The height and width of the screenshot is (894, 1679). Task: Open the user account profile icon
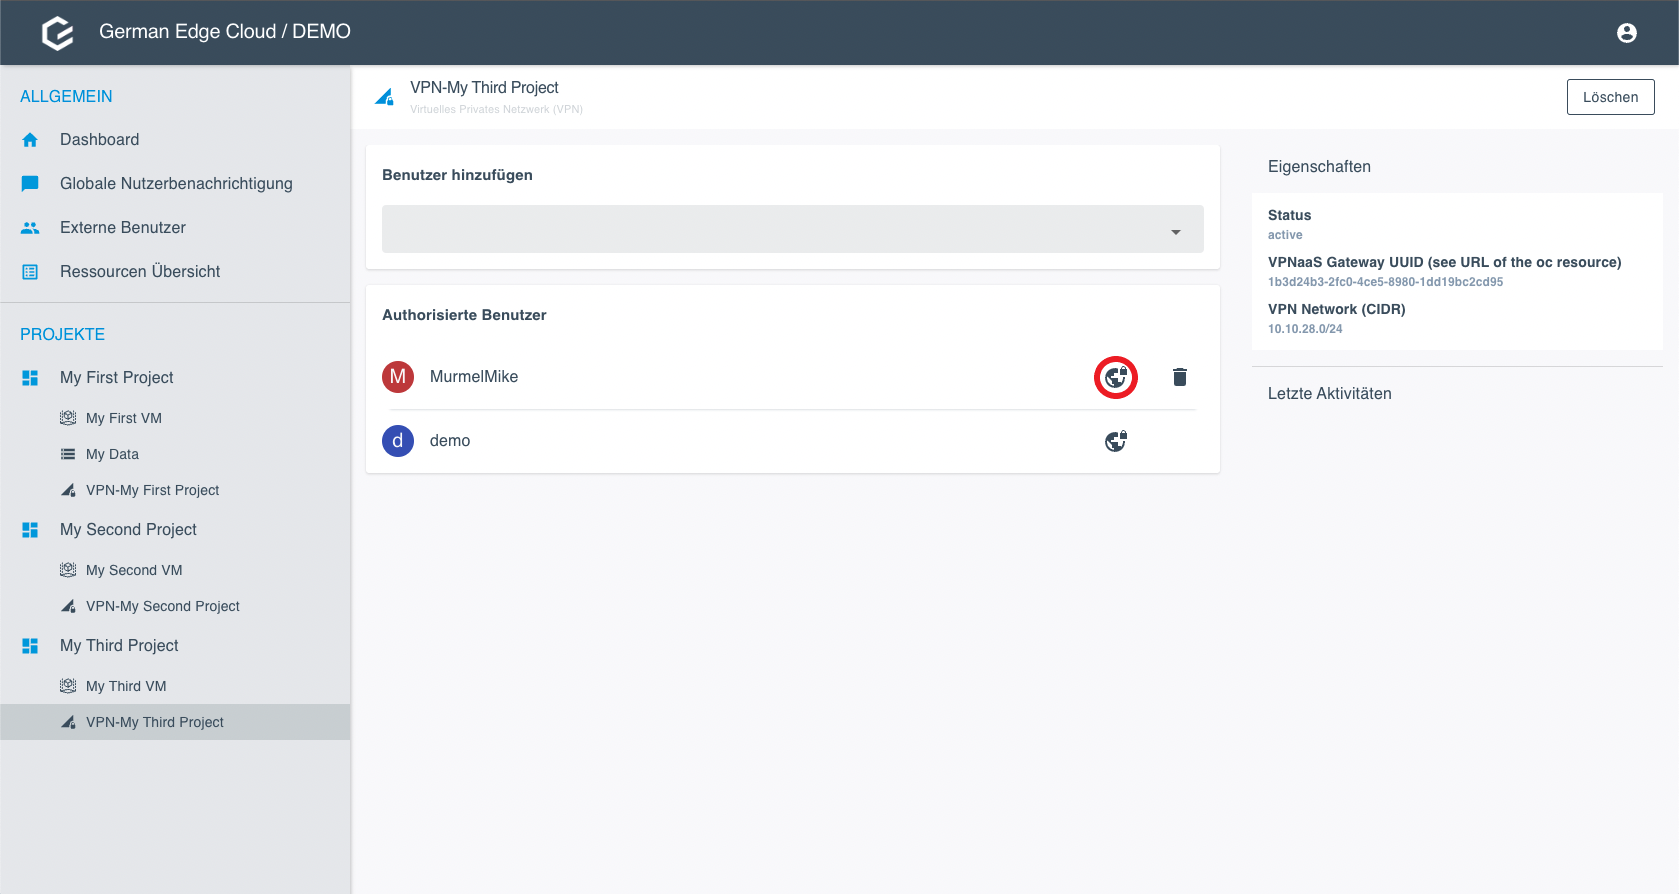click(x=1626, y=33)
